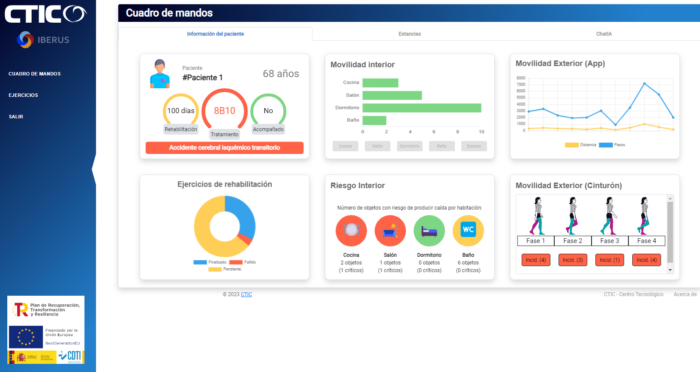Switch to the Estancias tab
700x372 pixels.
409,34
